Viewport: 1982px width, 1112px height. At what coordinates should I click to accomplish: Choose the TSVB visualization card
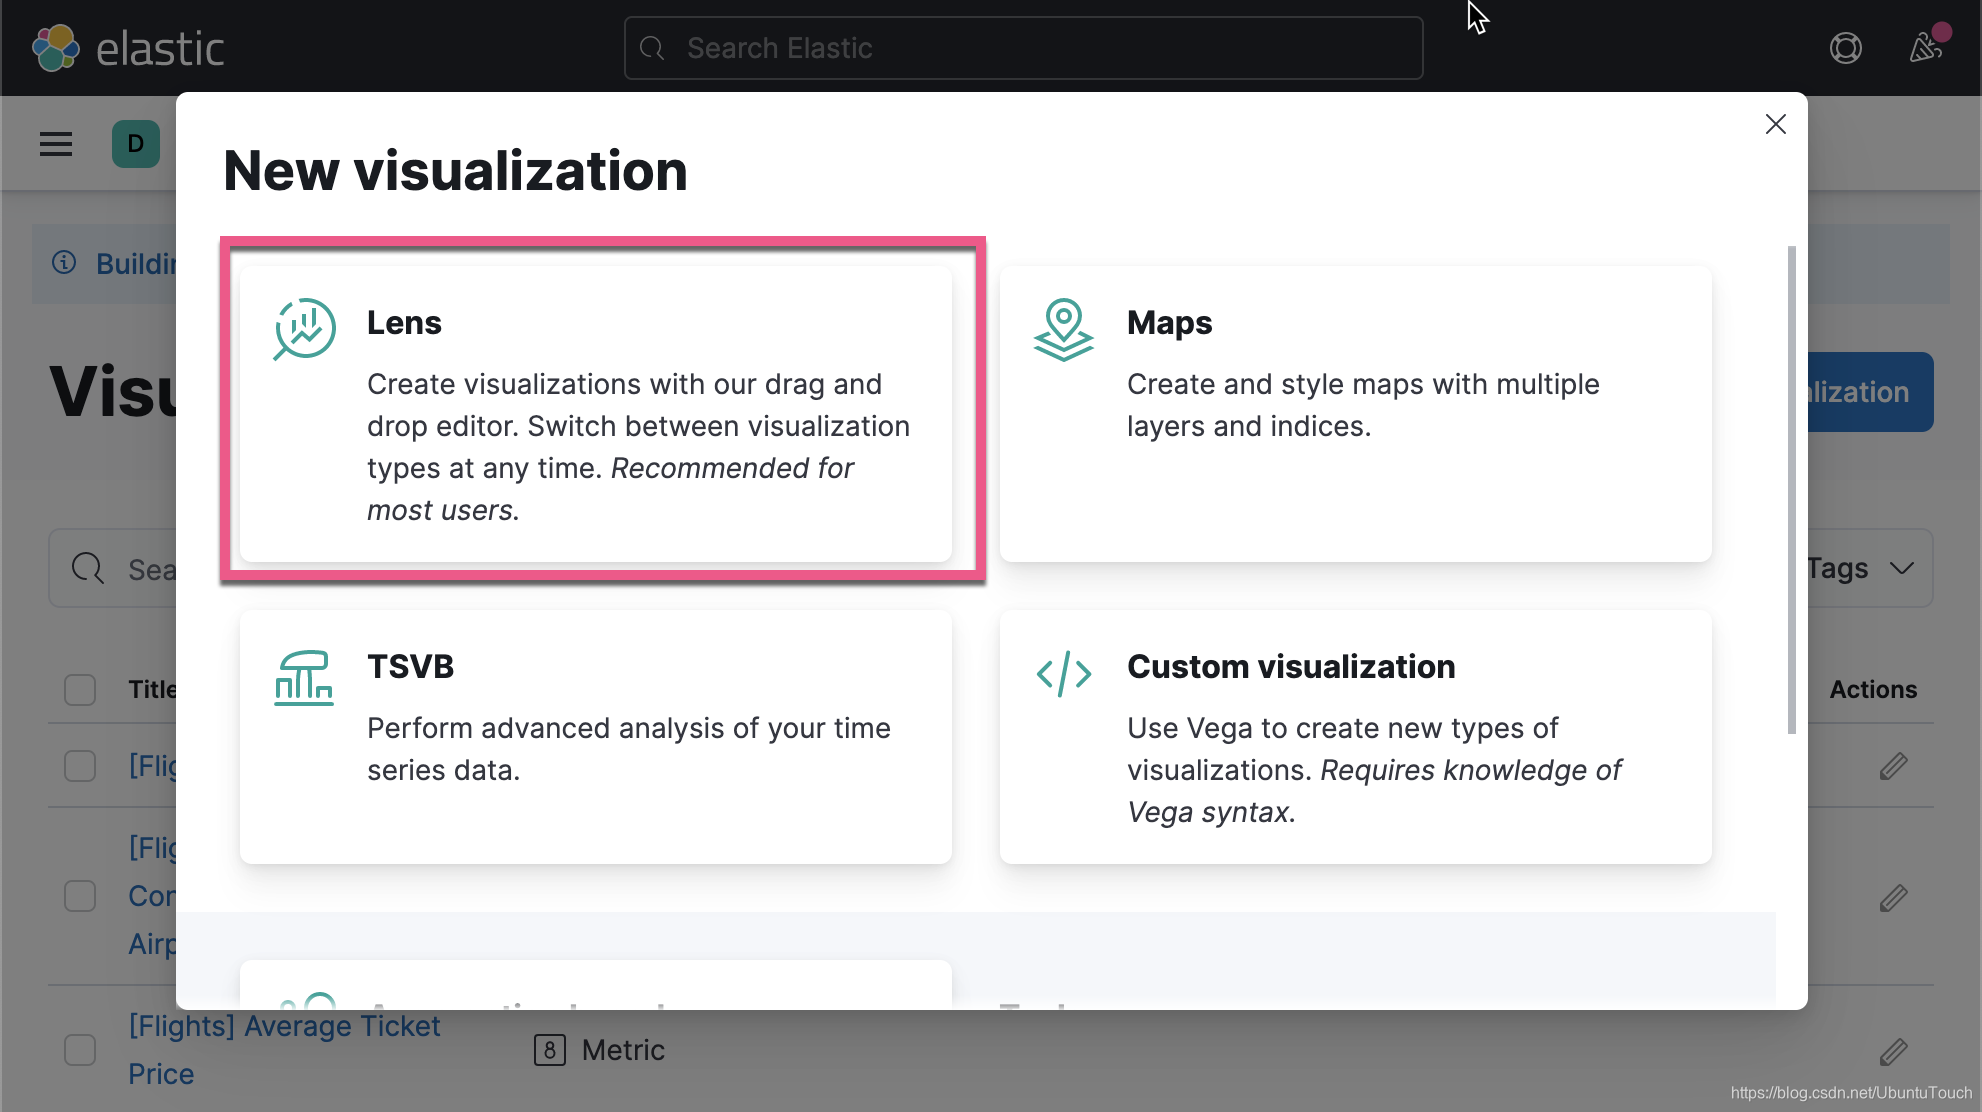[x=595, y=736]
